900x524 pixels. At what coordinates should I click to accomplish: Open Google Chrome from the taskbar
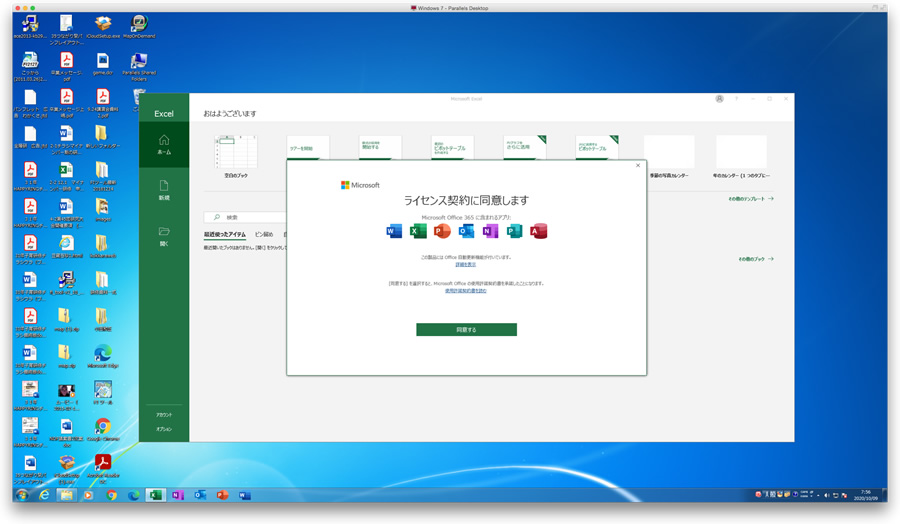(x=111, y=495)
